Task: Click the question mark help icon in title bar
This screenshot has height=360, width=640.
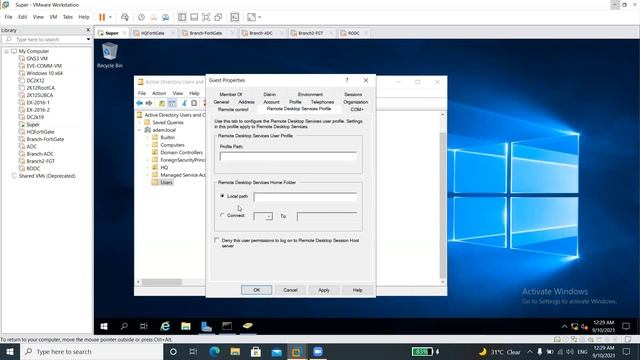Action: click(347, 80)
